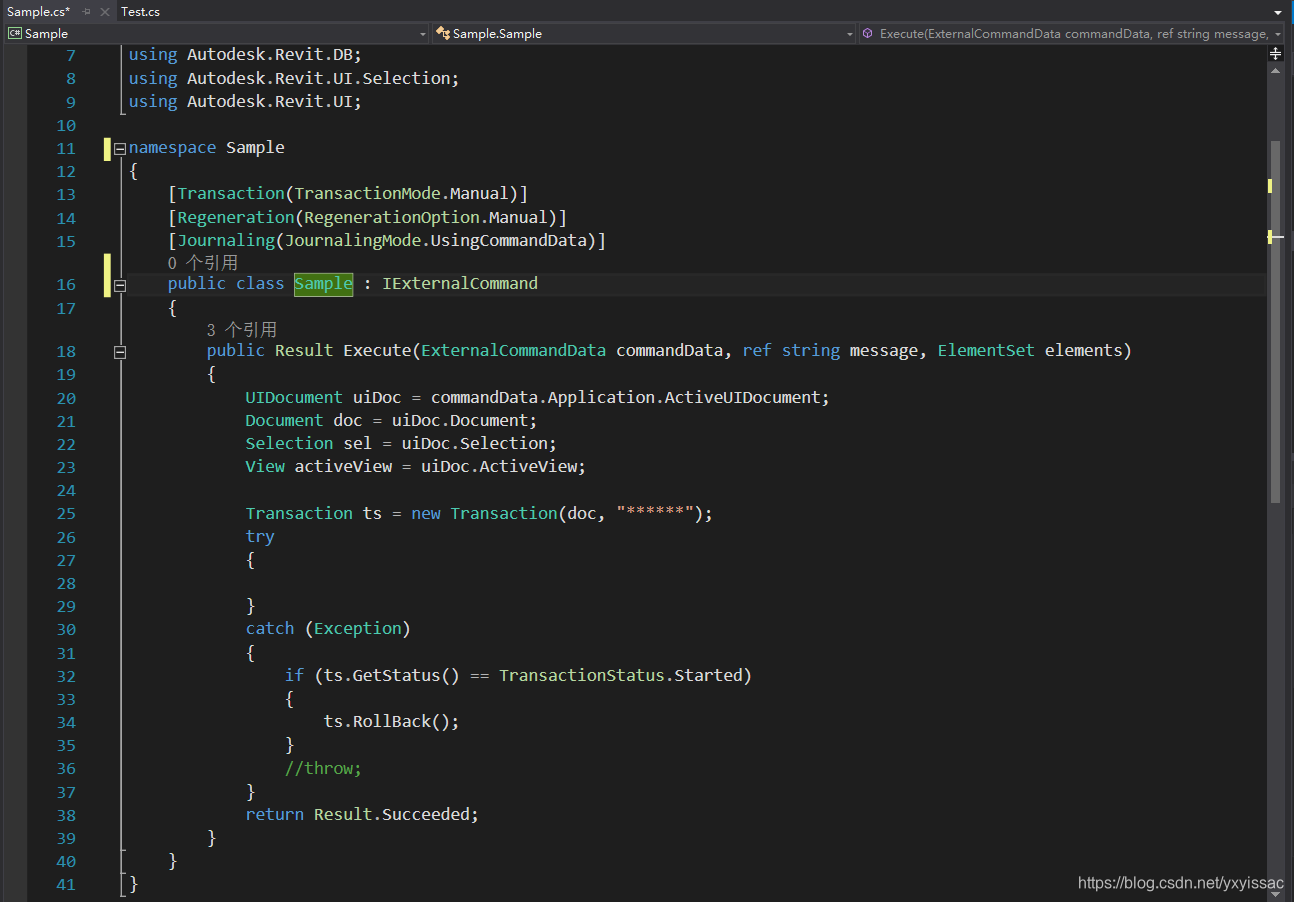Click the "******" string literal
The width and height of the screenshot is (1294, 902).
655,513
